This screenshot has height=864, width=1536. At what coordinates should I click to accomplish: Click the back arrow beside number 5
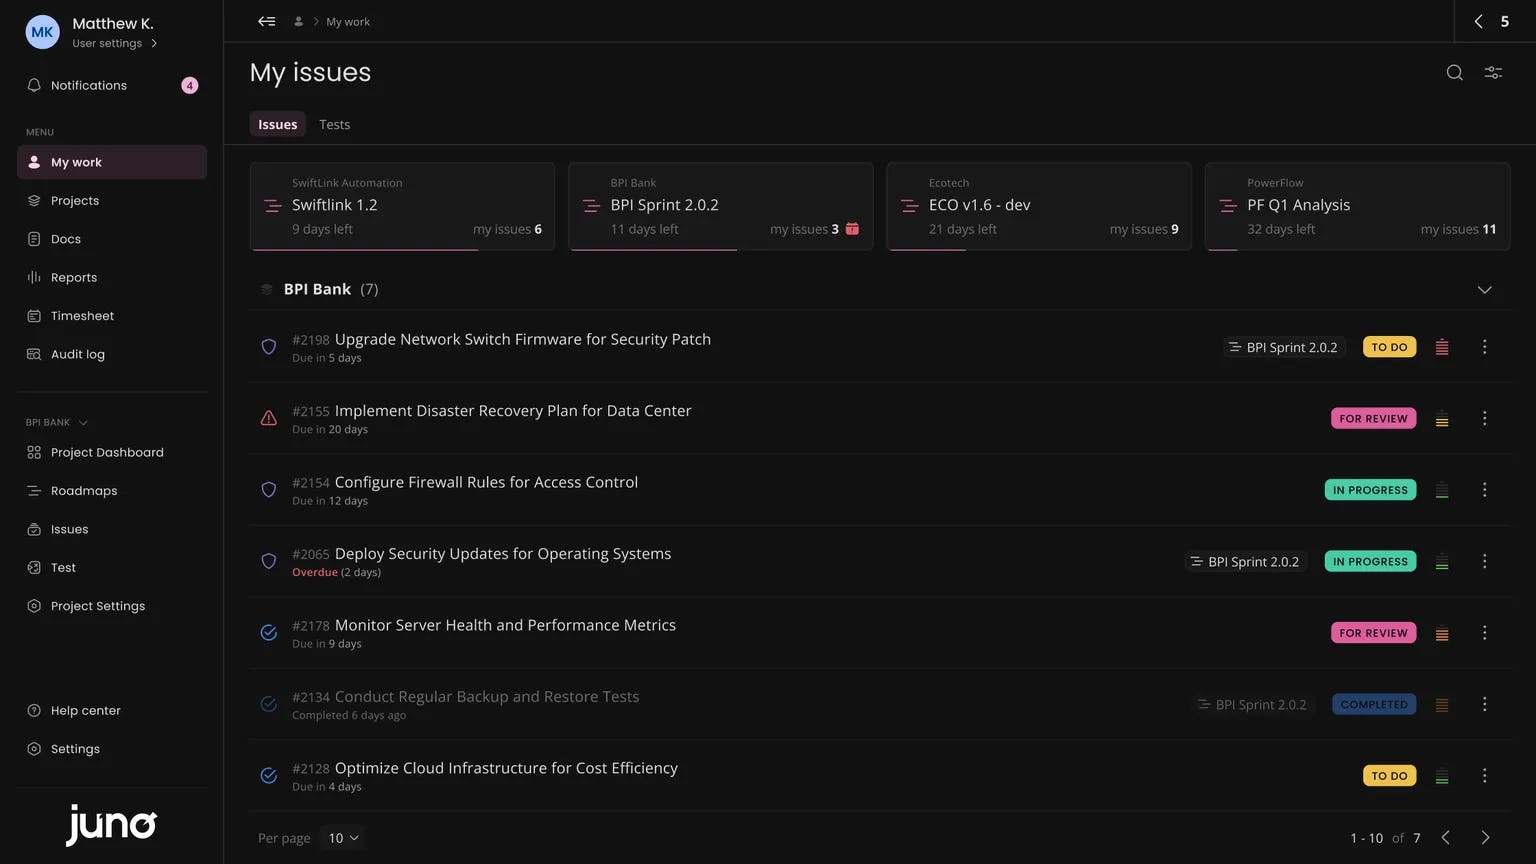tap(1478, 21)
